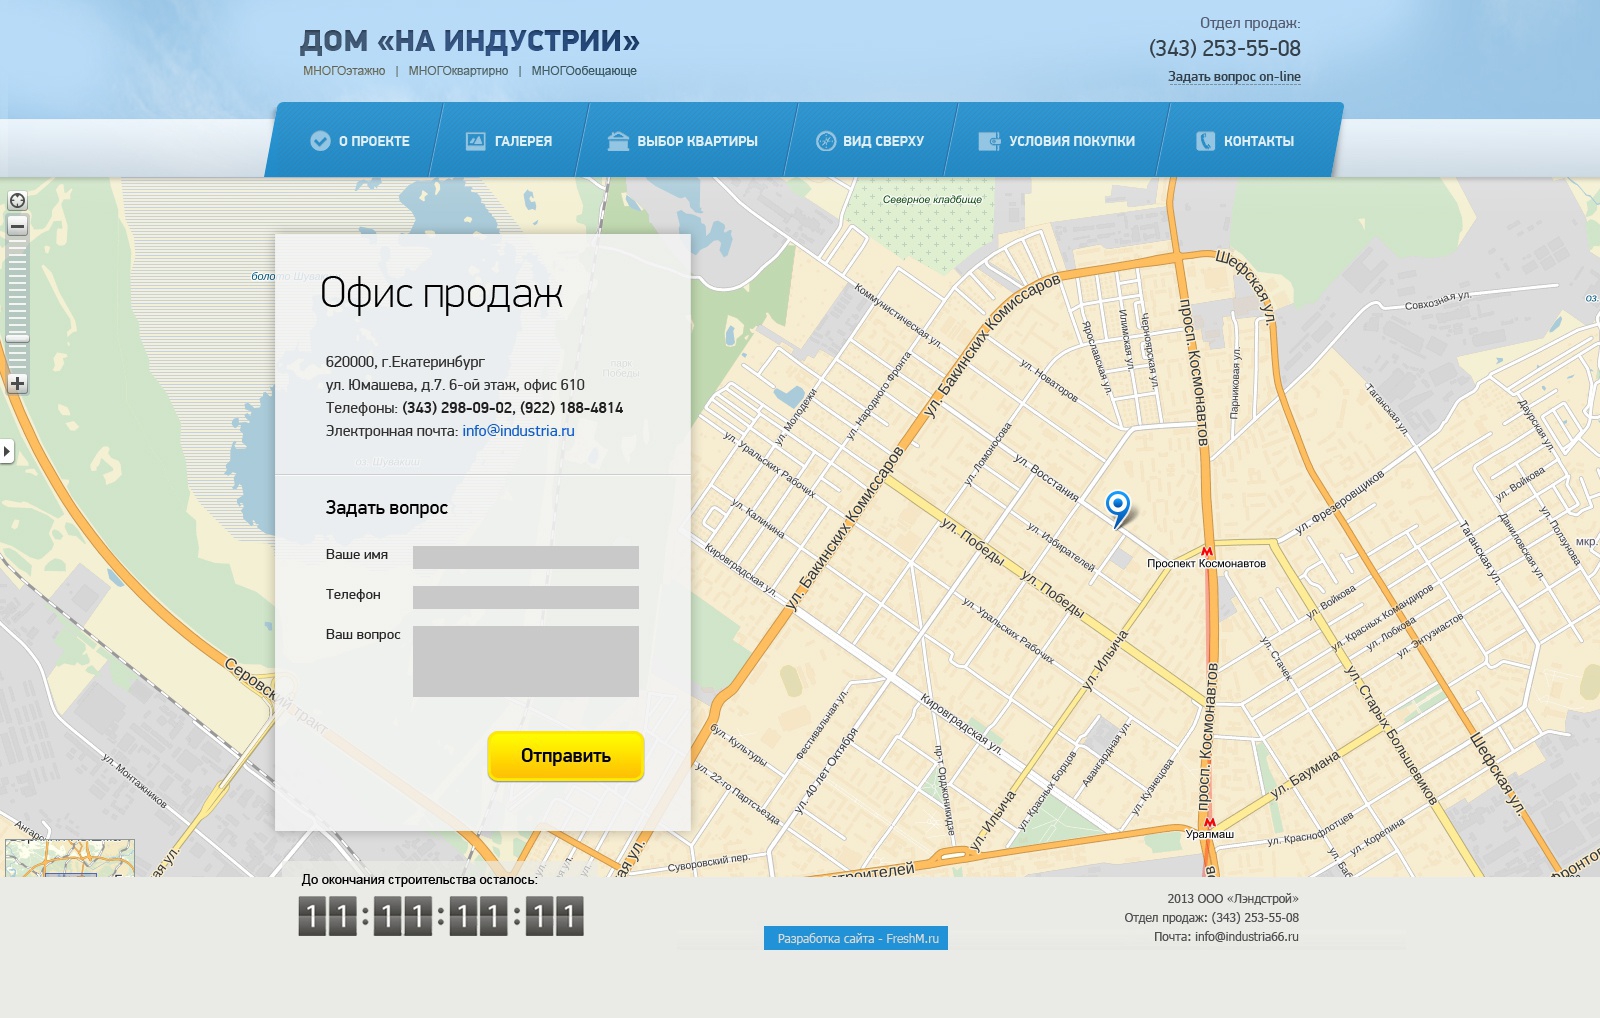The image size is (1600, 1018).
Task: Click the МНОГОобещающе tagline text
Action: [x=584, y=71]
